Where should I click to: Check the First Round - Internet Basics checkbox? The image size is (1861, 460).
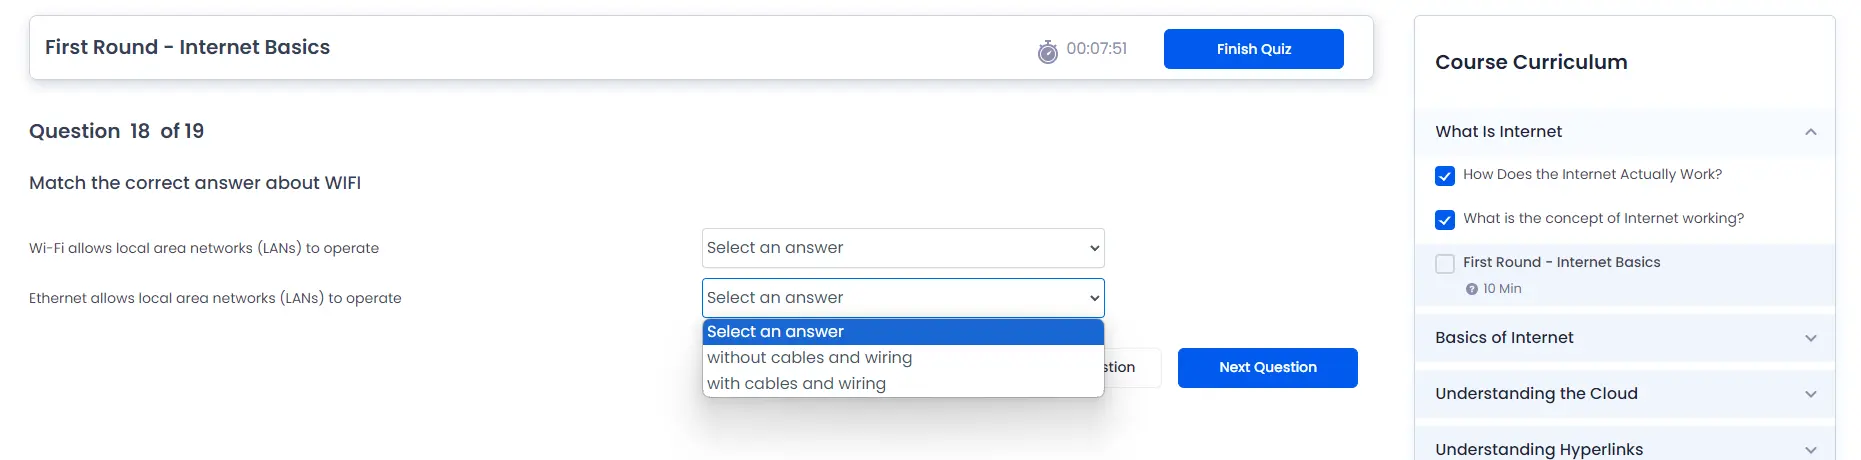1444,264
